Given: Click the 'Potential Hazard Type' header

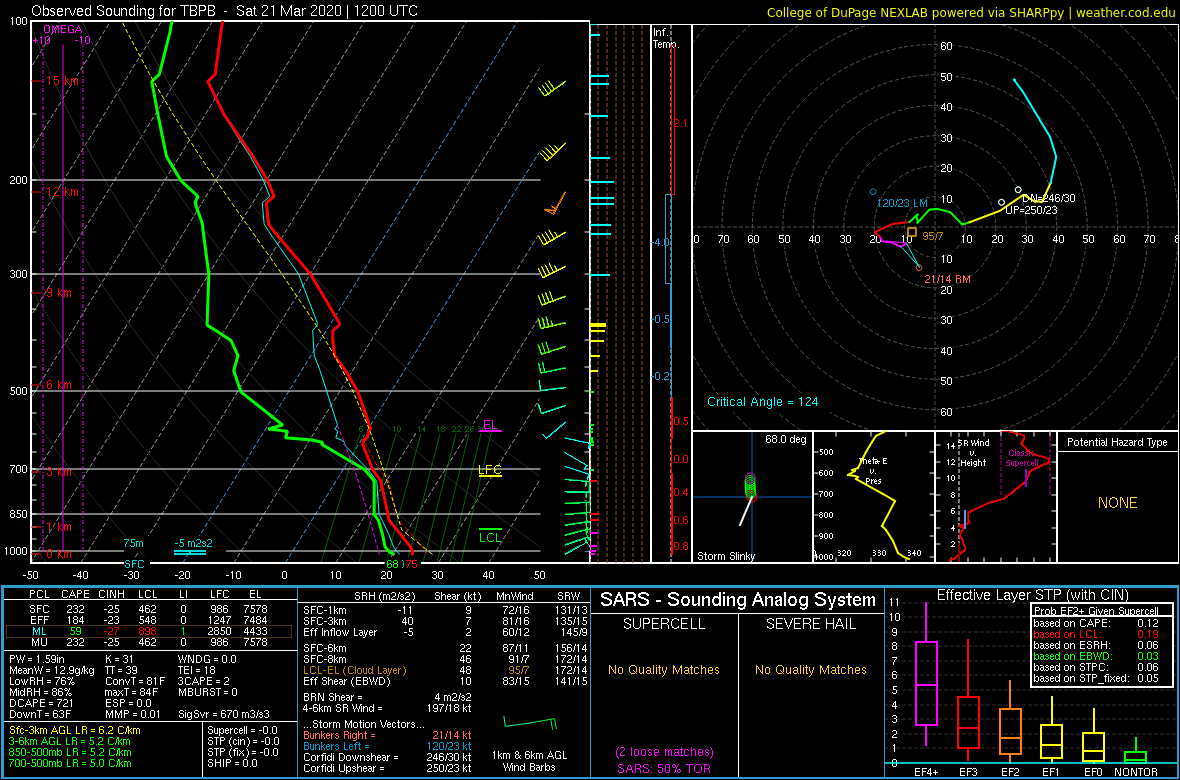Looking at the screenshot, I should pyautogui.click(x=1117, y=442).
